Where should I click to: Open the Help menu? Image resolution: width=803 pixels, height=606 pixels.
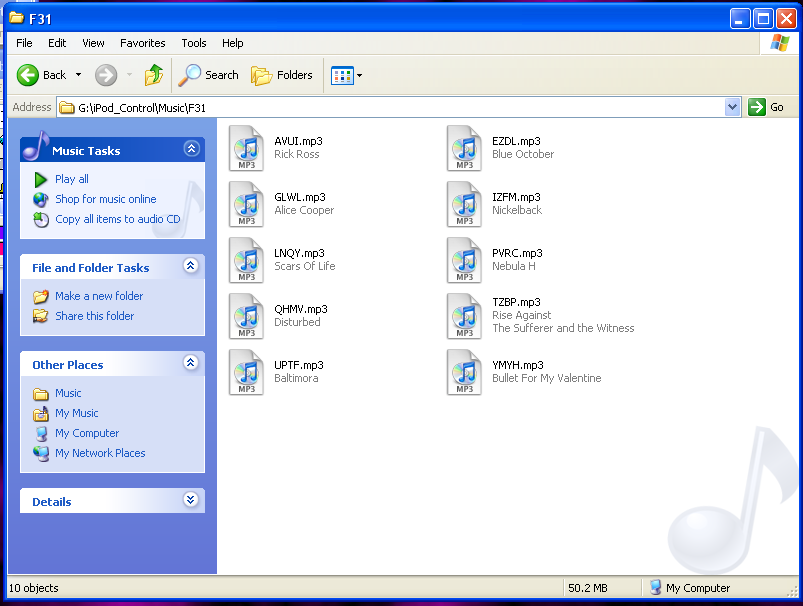233,43
